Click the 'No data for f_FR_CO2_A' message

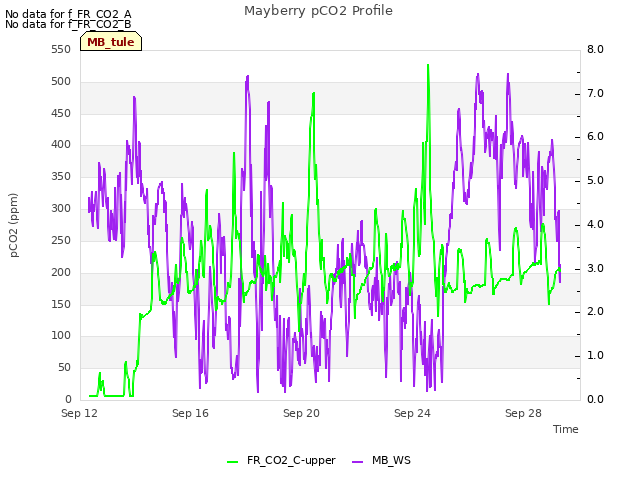pos(68,14)
